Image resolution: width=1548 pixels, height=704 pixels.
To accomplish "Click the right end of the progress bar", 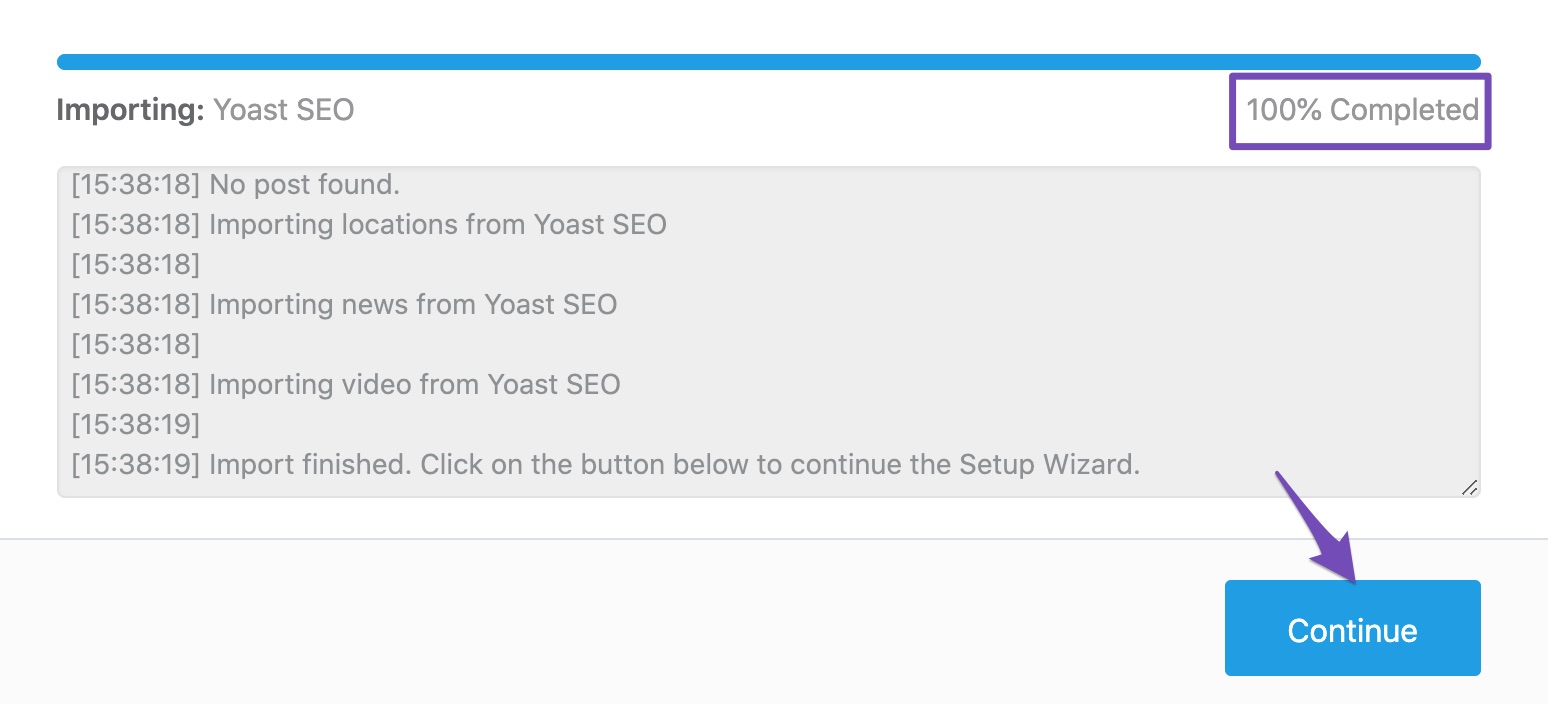I will (x=1470, y=60).
